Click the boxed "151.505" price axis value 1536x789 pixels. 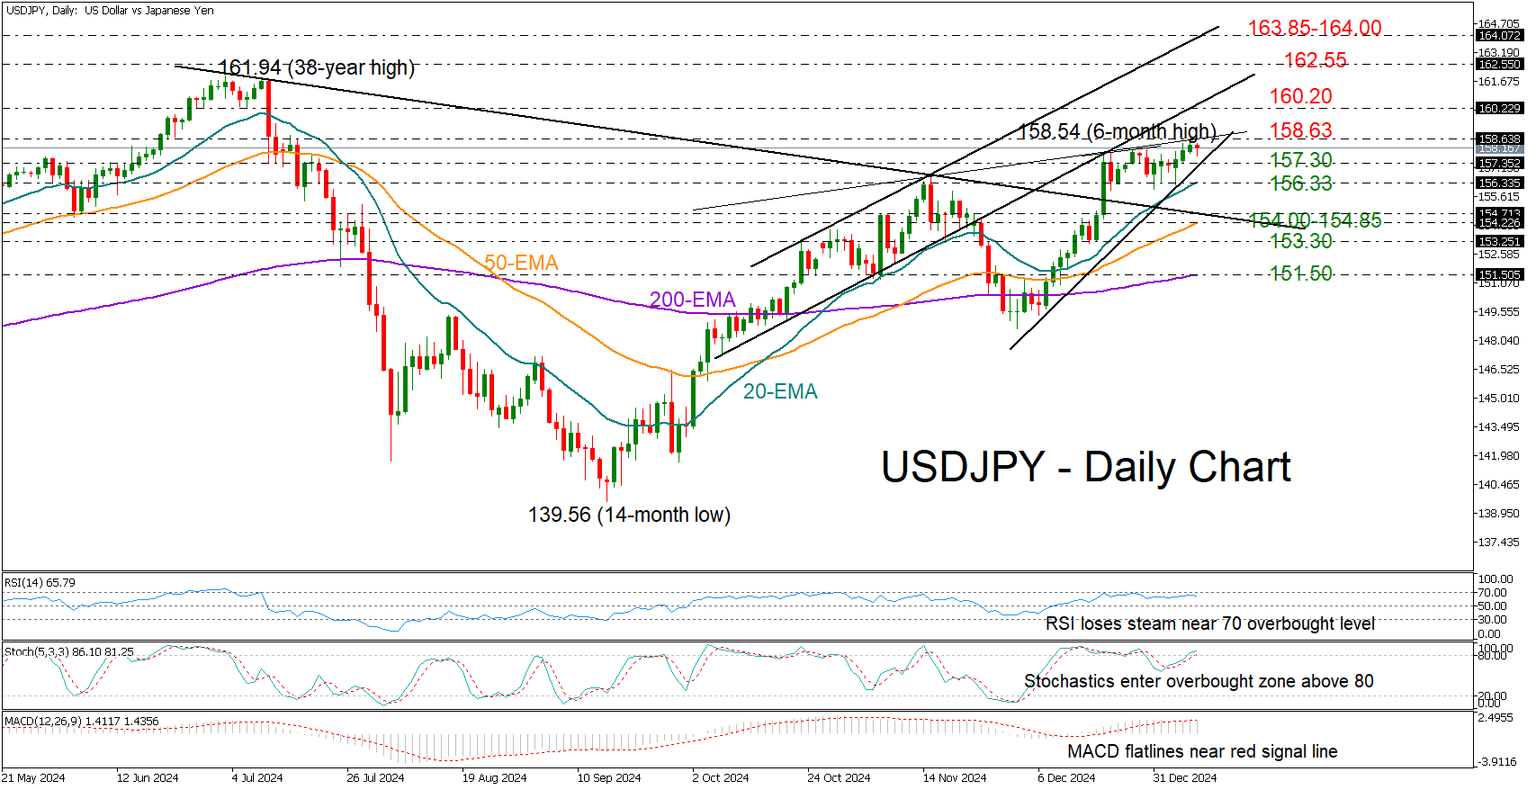1498,275
